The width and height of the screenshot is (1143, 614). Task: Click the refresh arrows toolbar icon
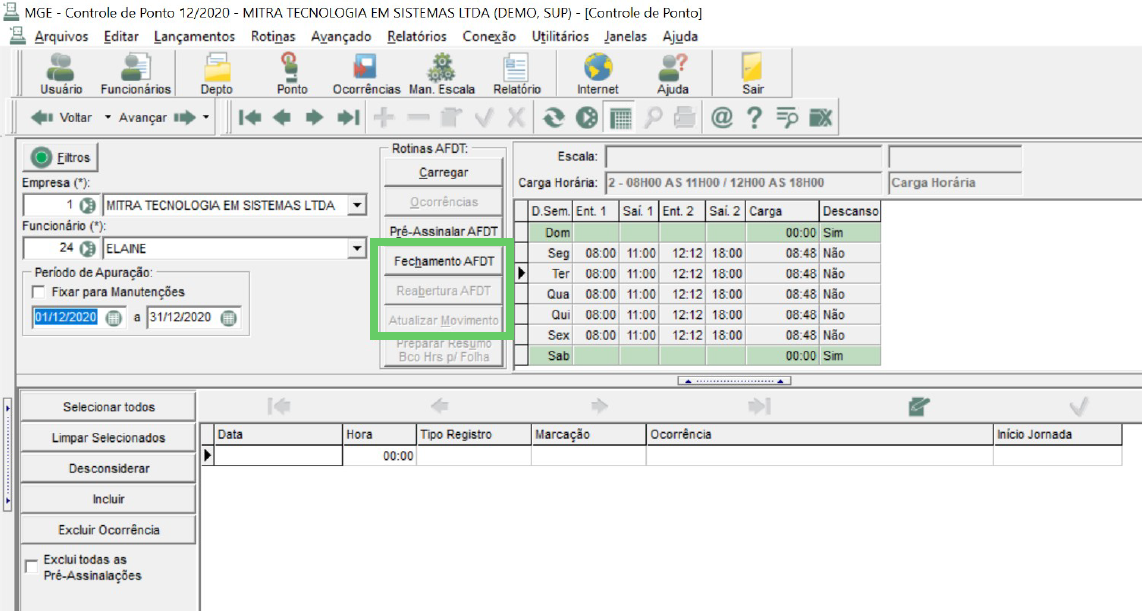point(554,117)
